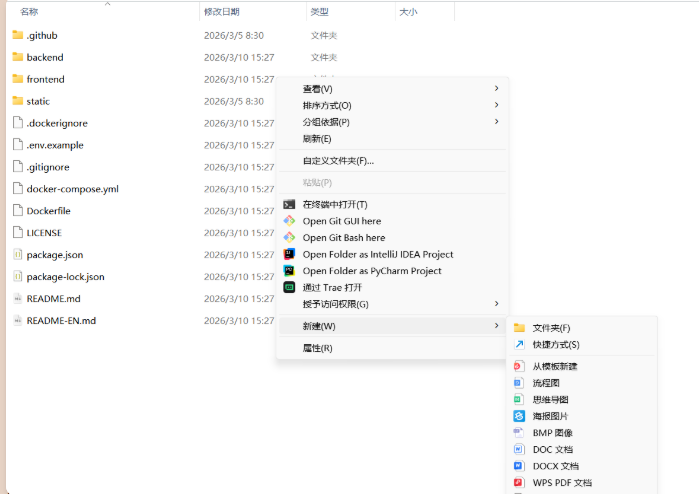The height and width of the screenshot is (494, 699).
Task: Click the PyCharm project icon
Action: coord(289,271)
